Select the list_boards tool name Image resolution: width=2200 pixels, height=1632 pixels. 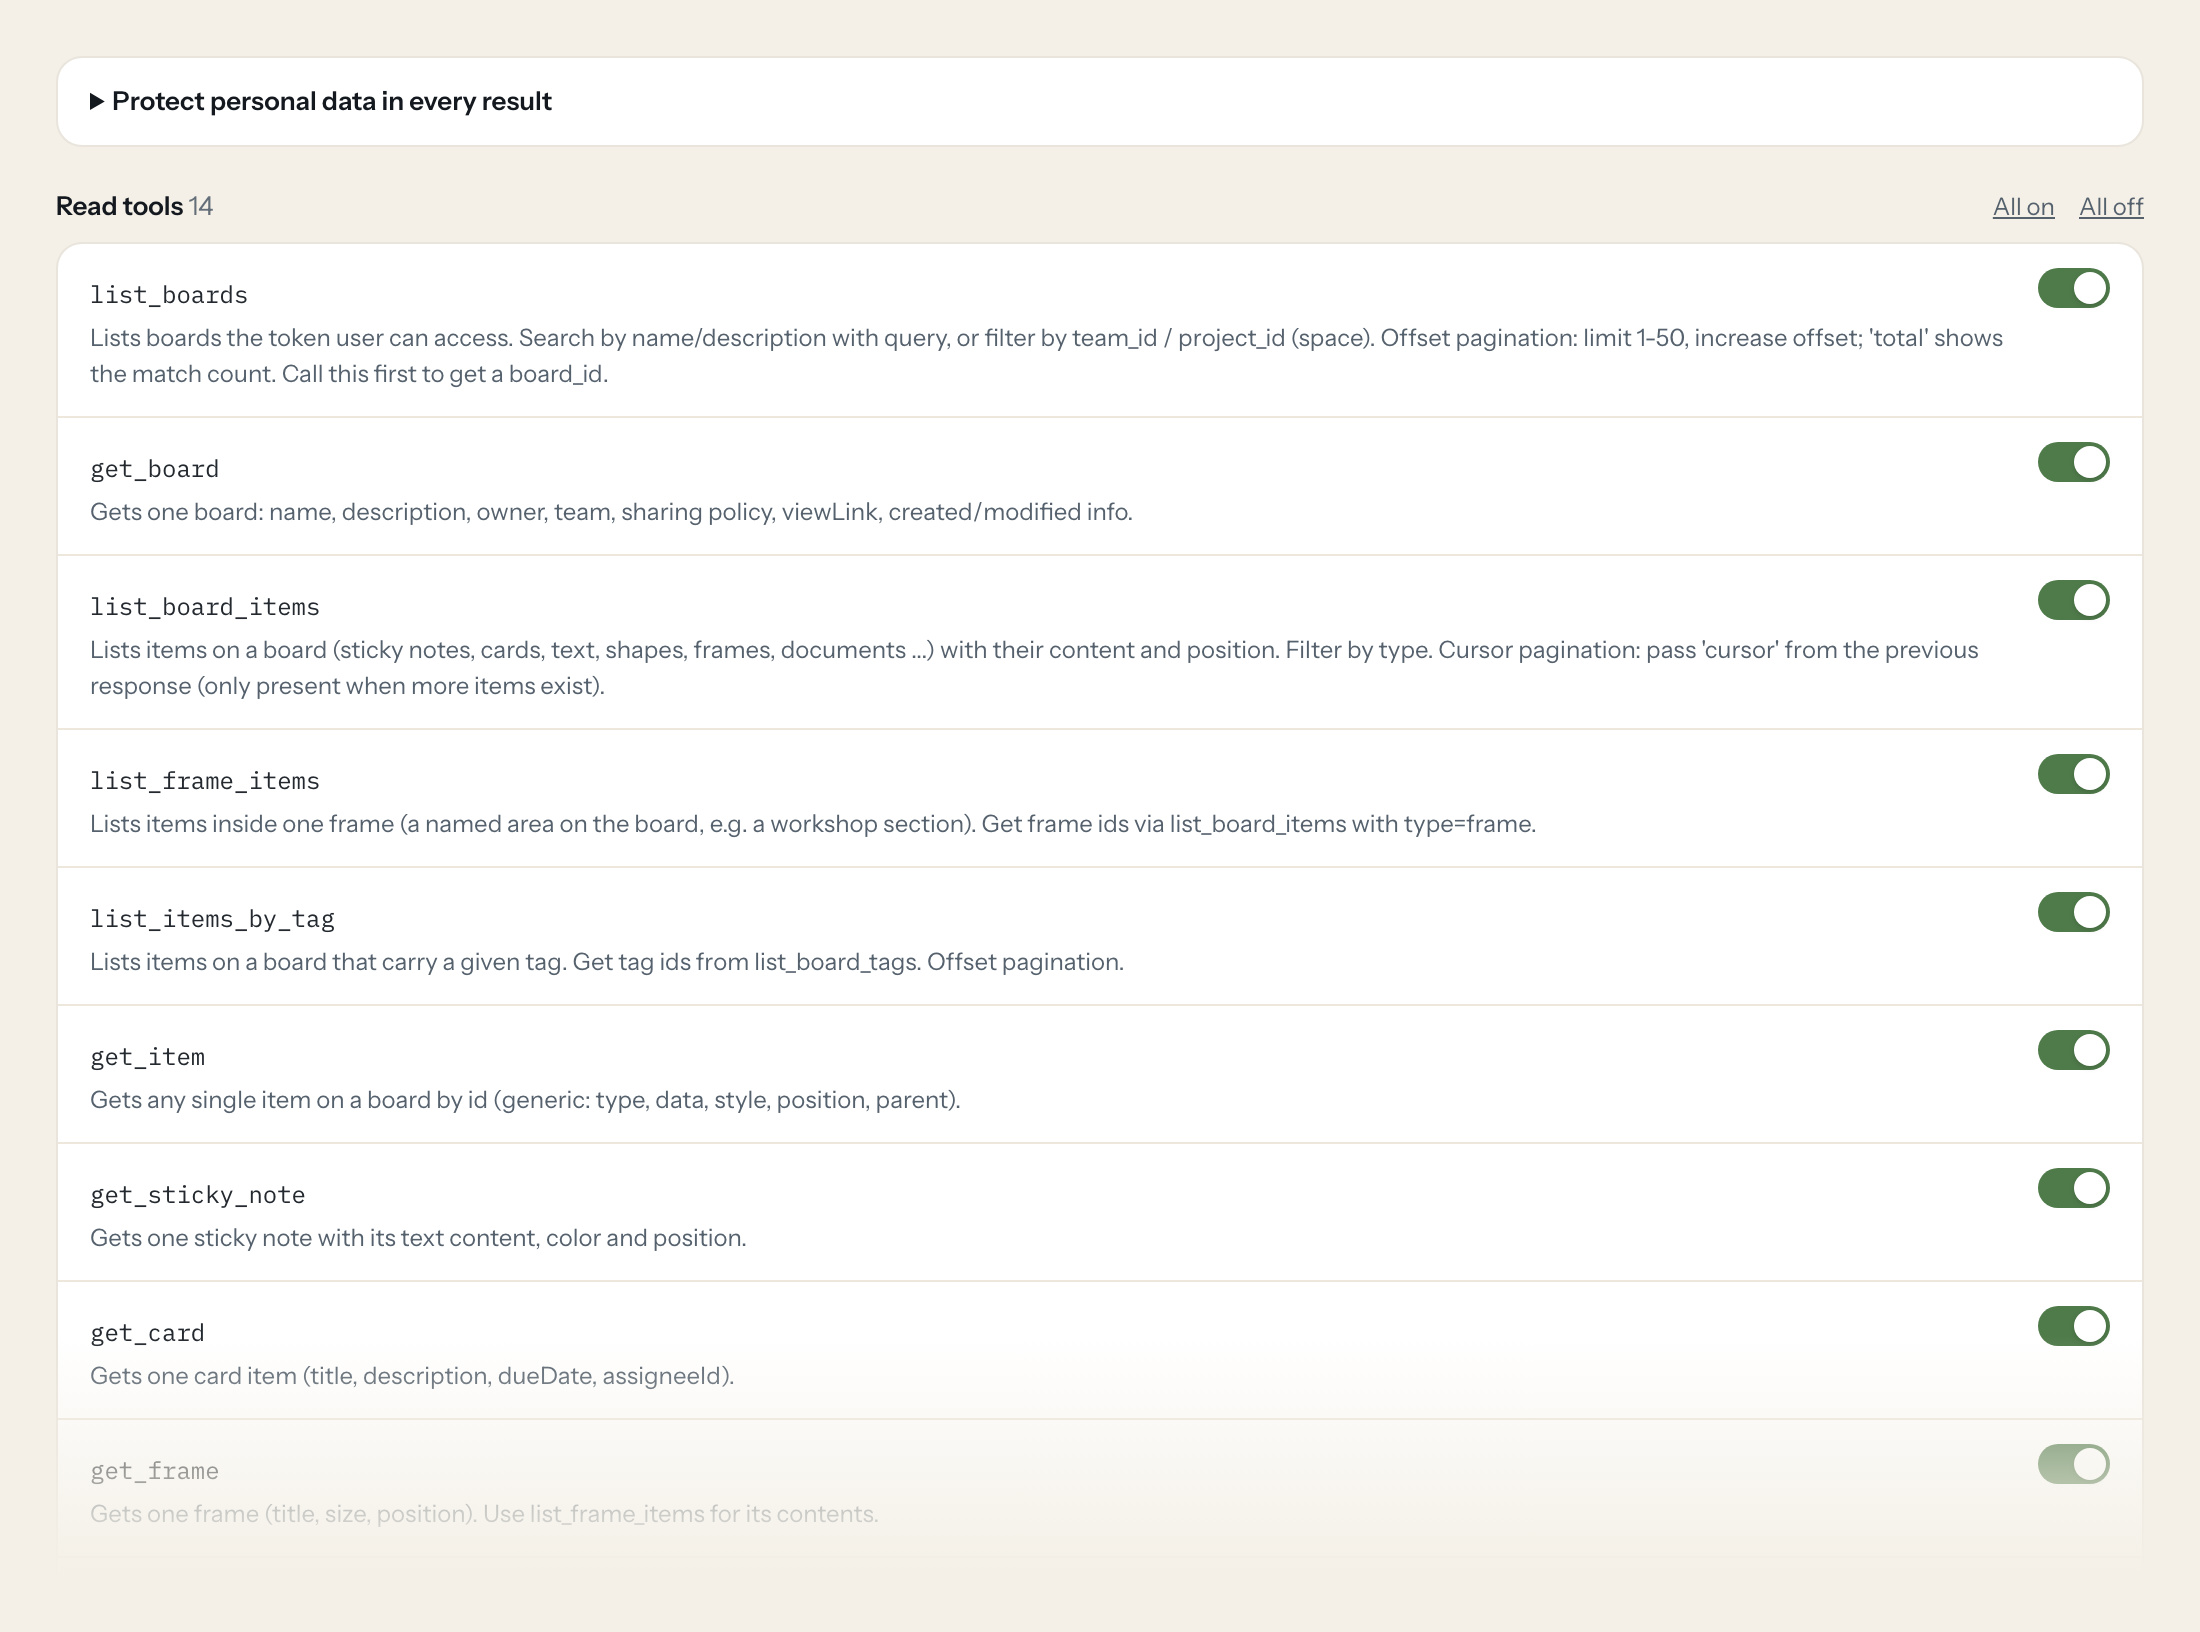(169, 295)
